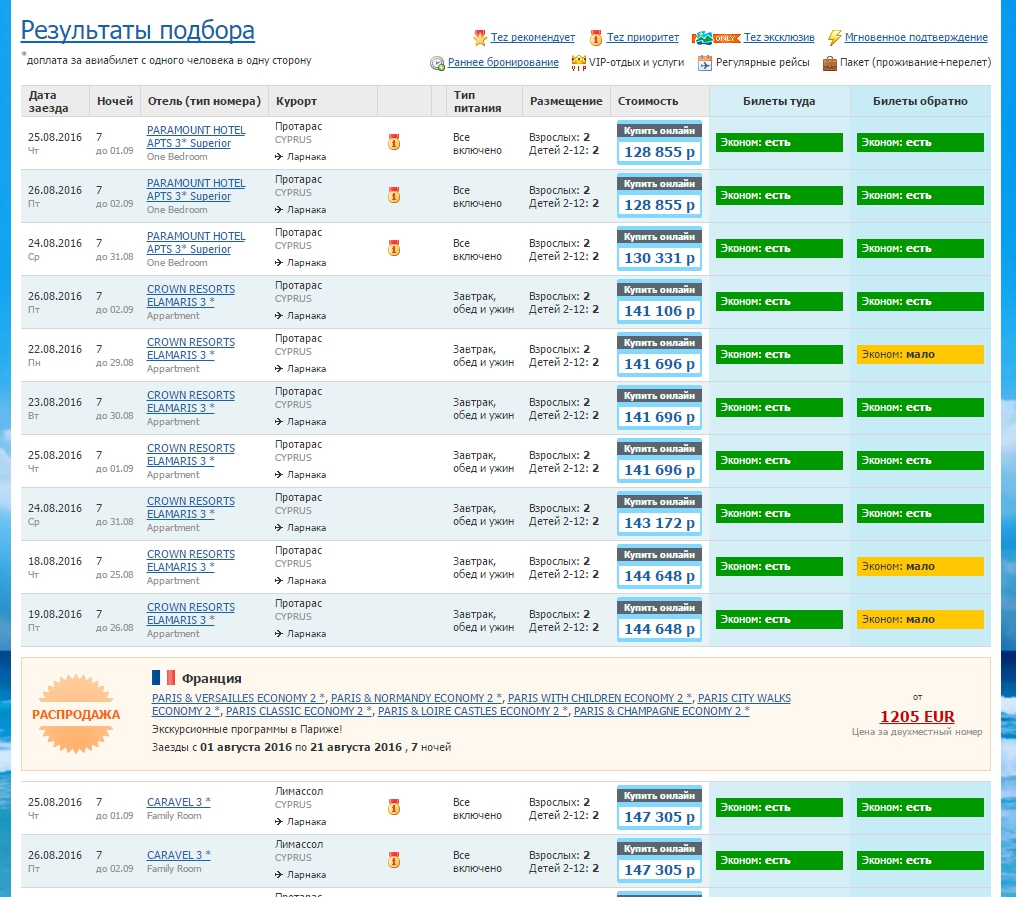Click the 141 696 р price for 25.08.2016

(659, 470)
